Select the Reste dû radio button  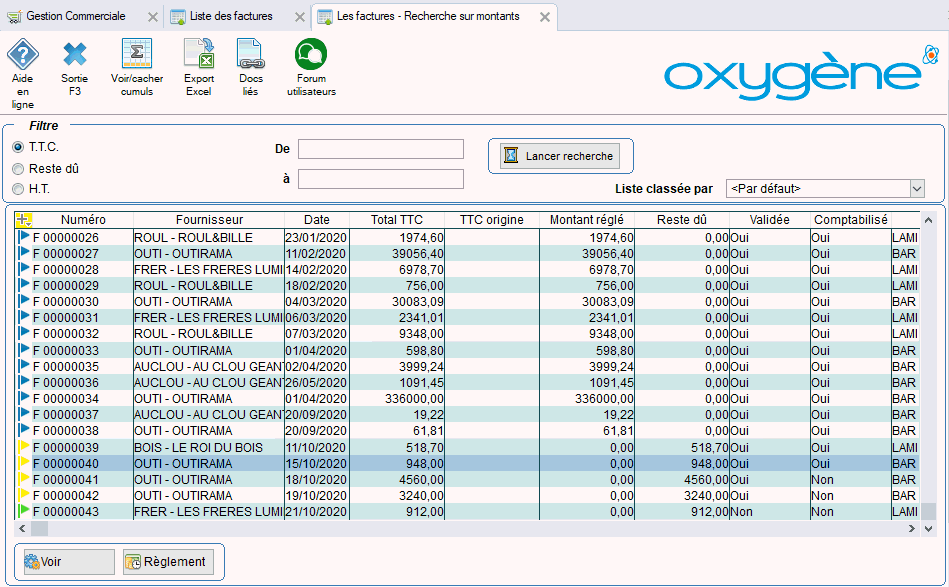click(x=18, y=169)
